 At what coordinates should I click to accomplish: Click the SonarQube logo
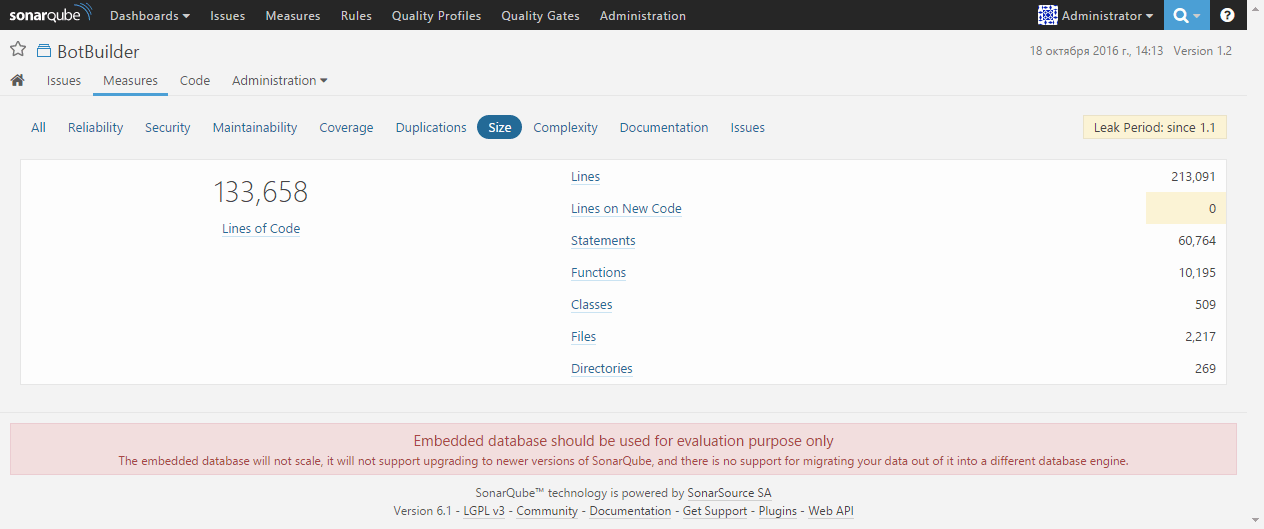pos(50,15)
